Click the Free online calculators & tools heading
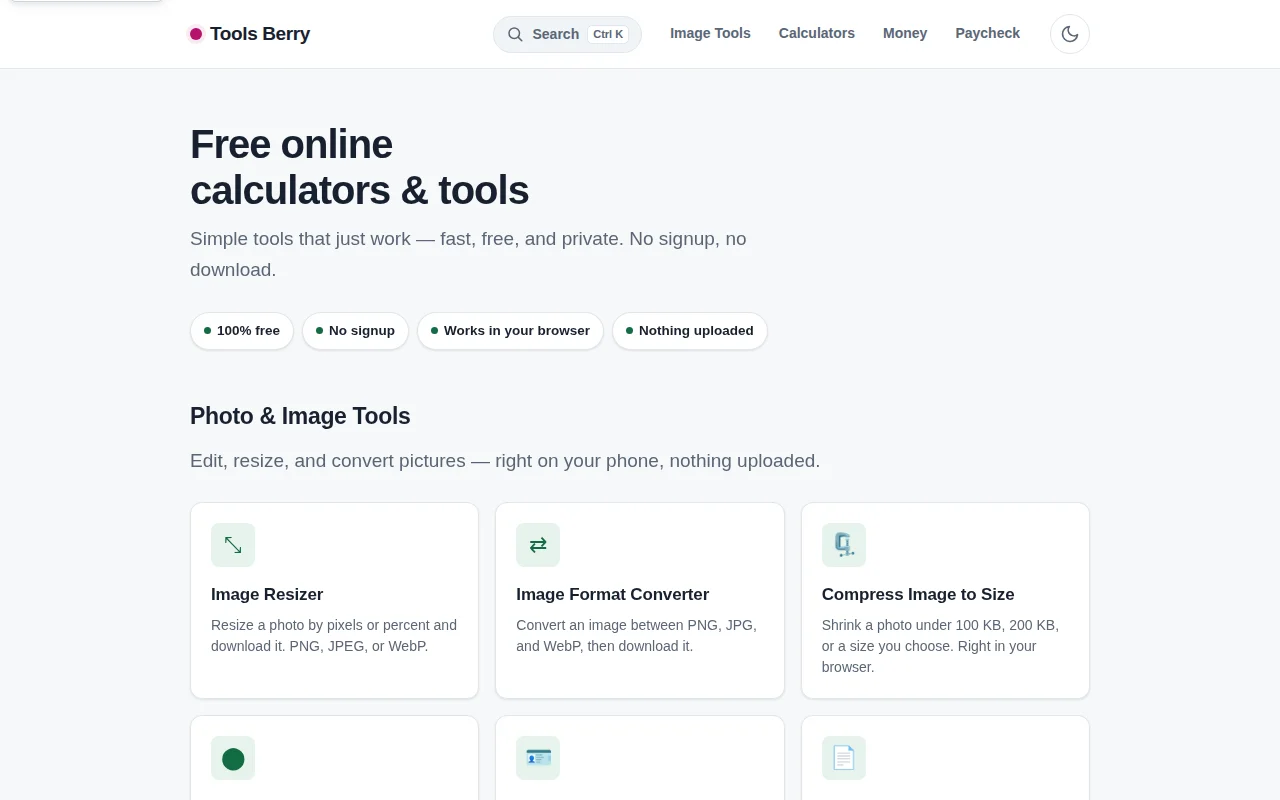This screenshot has height=800, width=1280. (x=359, y=167)
